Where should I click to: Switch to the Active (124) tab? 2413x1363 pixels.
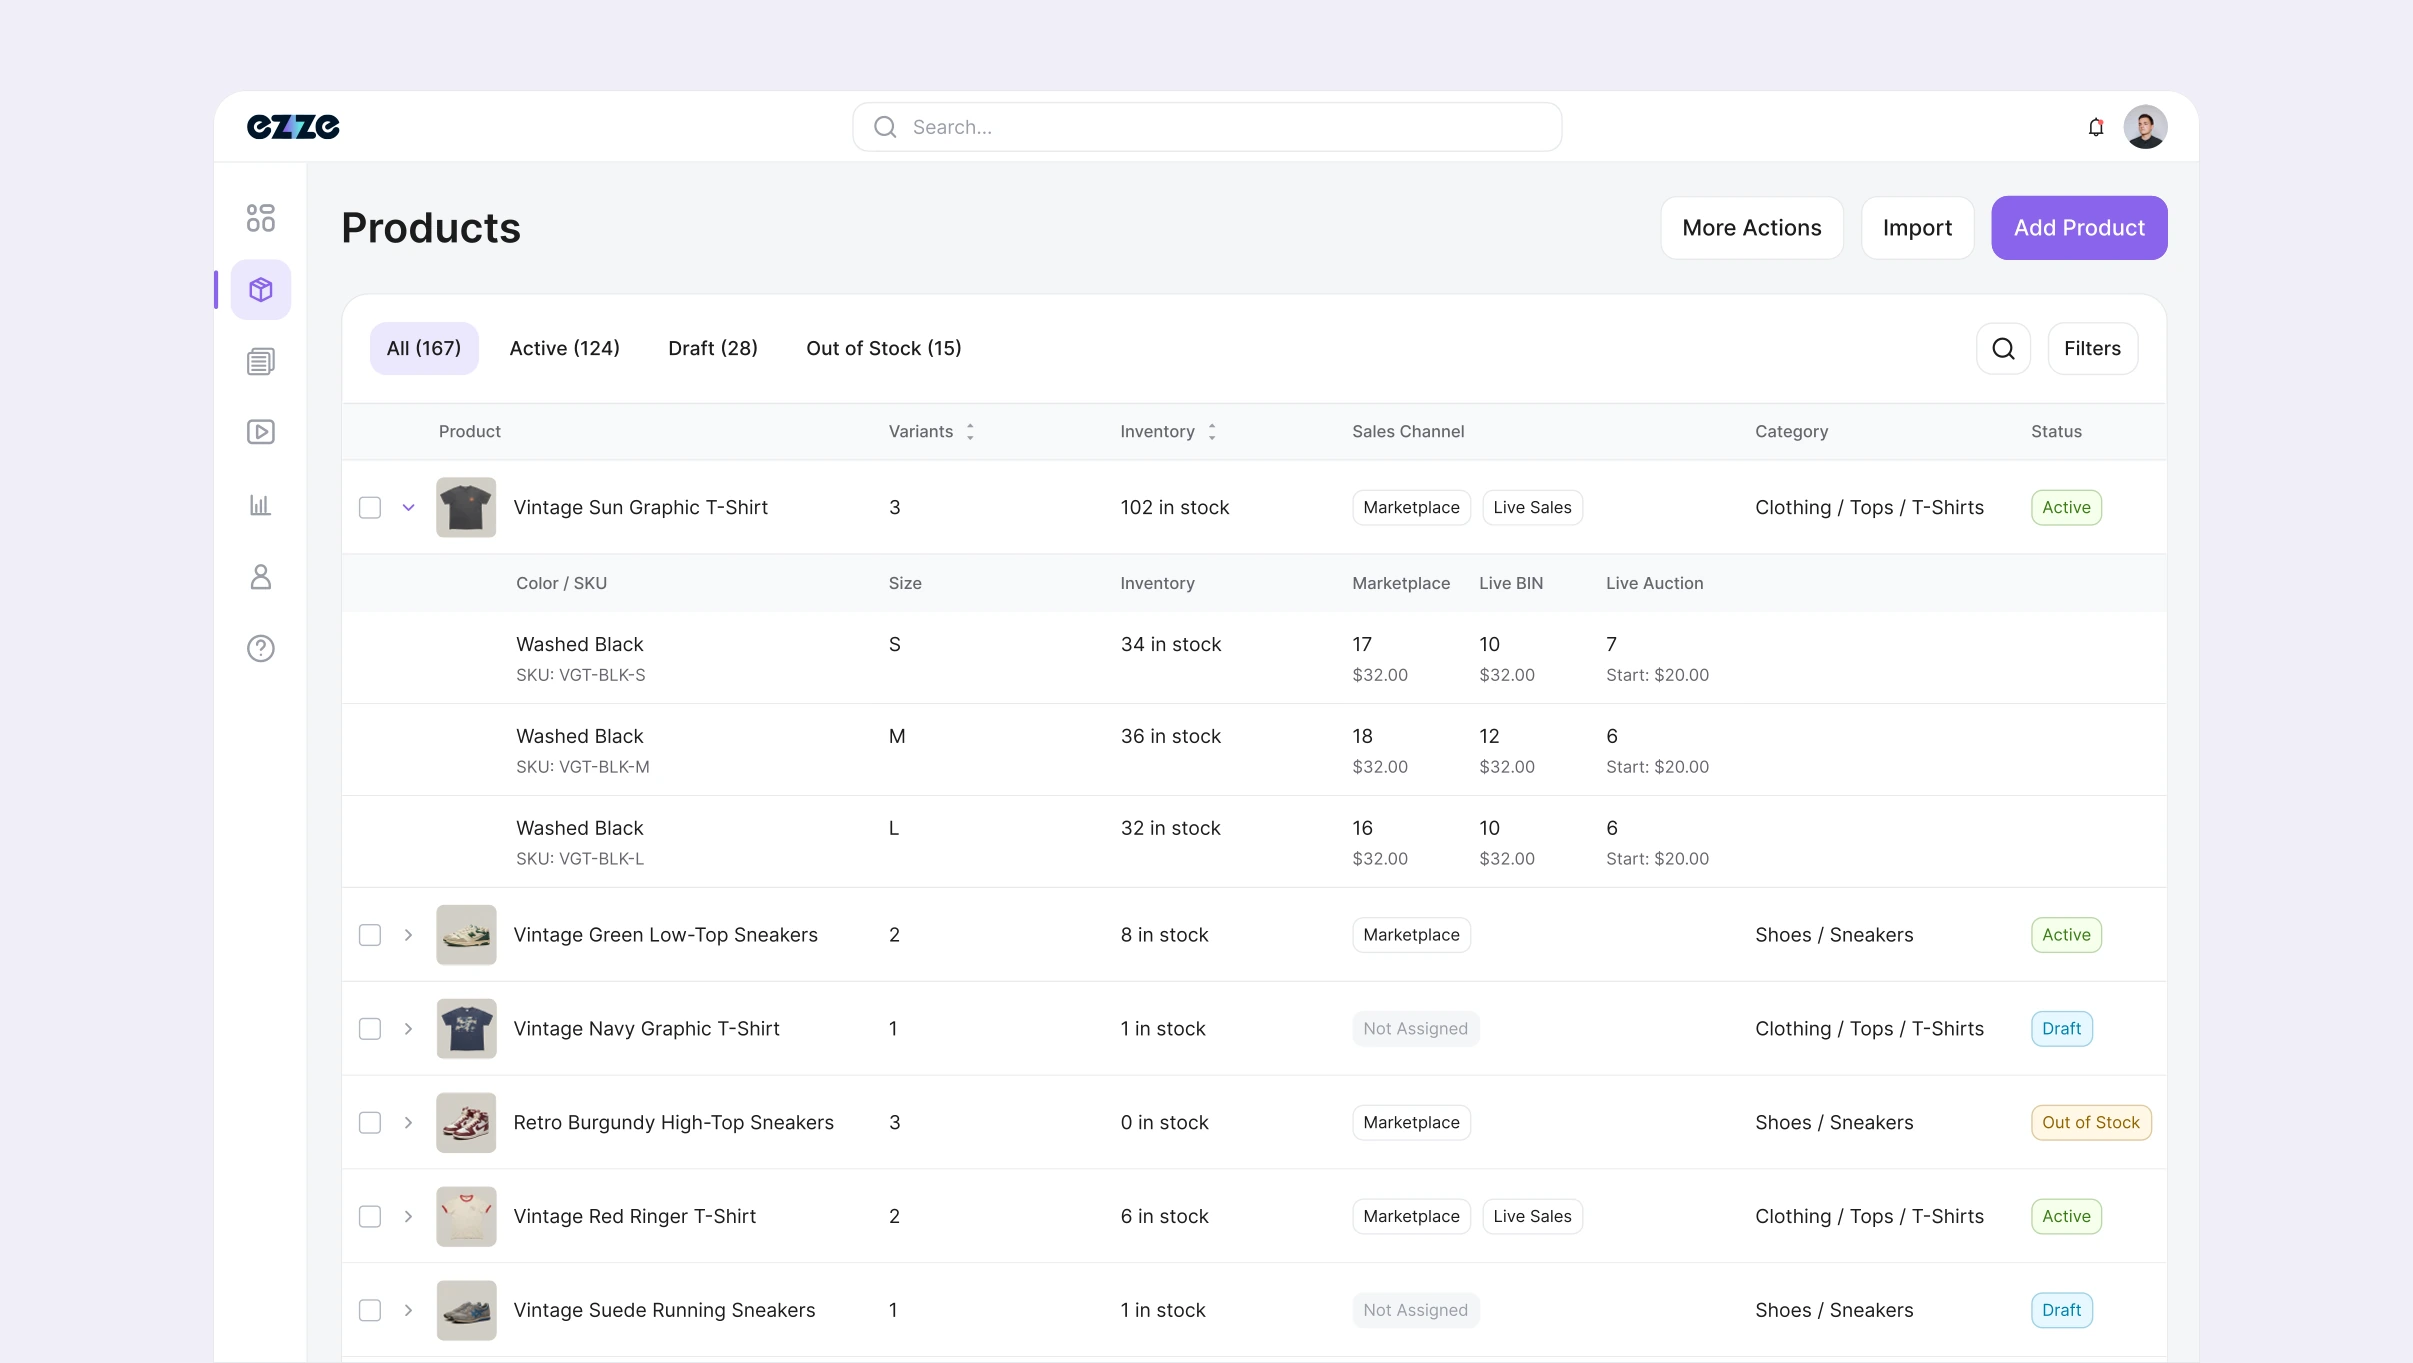[565, 349]
